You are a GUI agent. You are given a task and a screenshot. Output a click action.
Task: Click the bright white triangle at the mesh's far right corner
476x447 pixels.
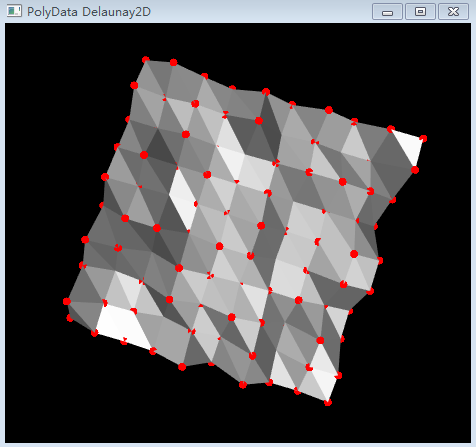(410, 146)
